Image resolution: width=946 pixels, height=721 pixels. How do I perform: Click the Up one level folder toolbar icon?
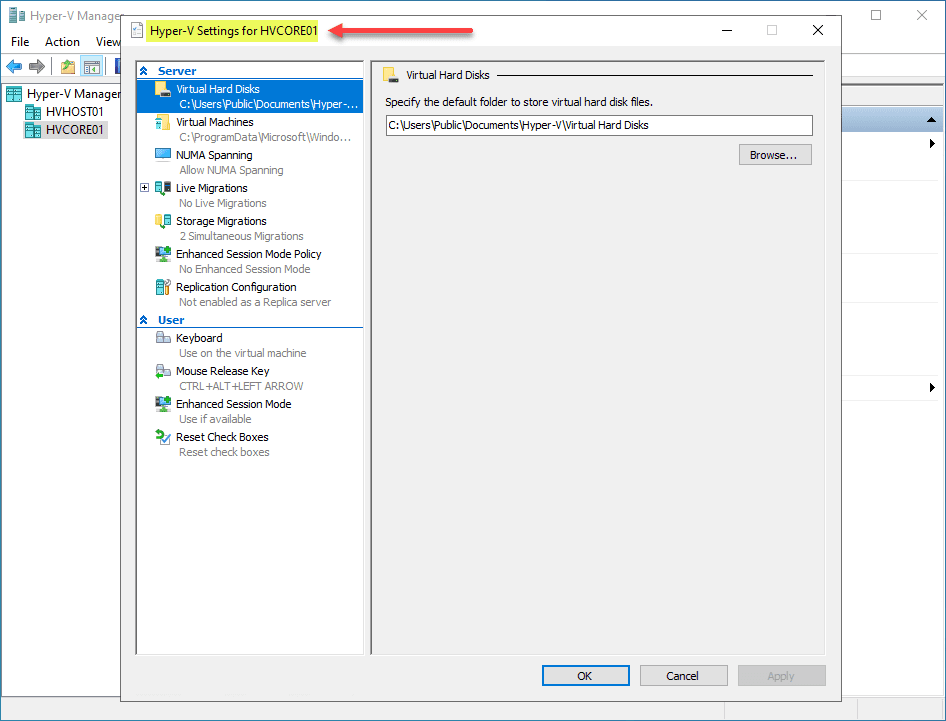point(68,66)
